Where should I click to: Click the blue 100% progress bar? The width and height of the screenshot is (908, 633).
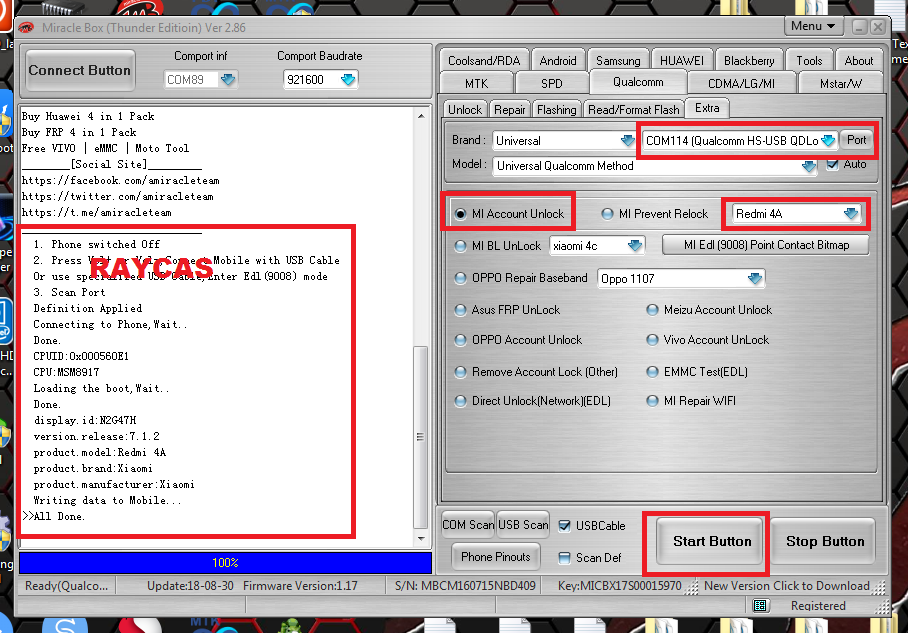225,562
